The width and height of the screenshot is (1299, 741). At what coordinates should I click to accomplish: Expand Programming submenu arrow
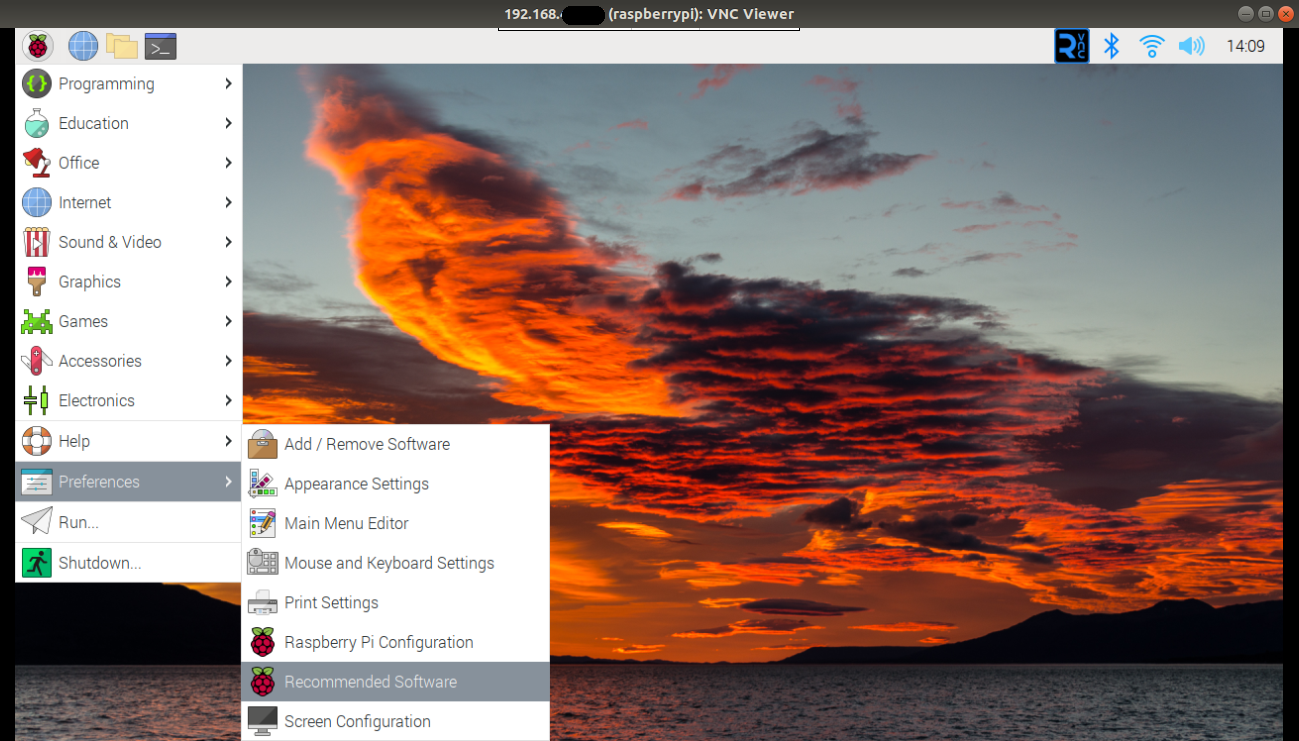click(x=228, y=84)
